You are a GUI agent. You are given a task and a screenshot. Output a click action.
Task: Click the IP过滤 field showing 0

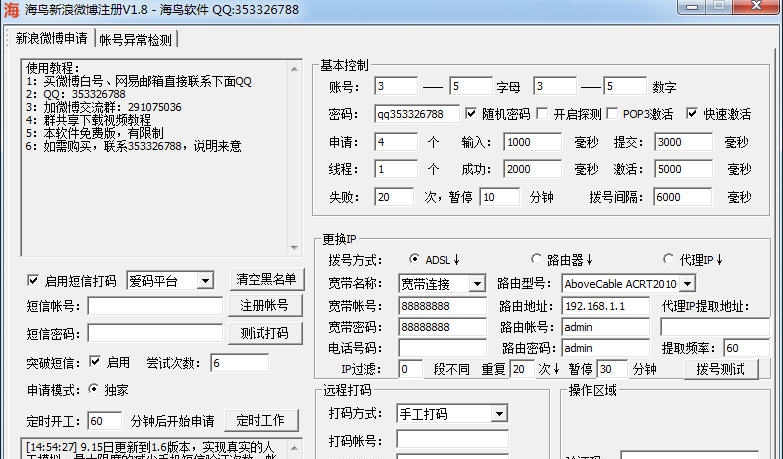click(410, 369)
